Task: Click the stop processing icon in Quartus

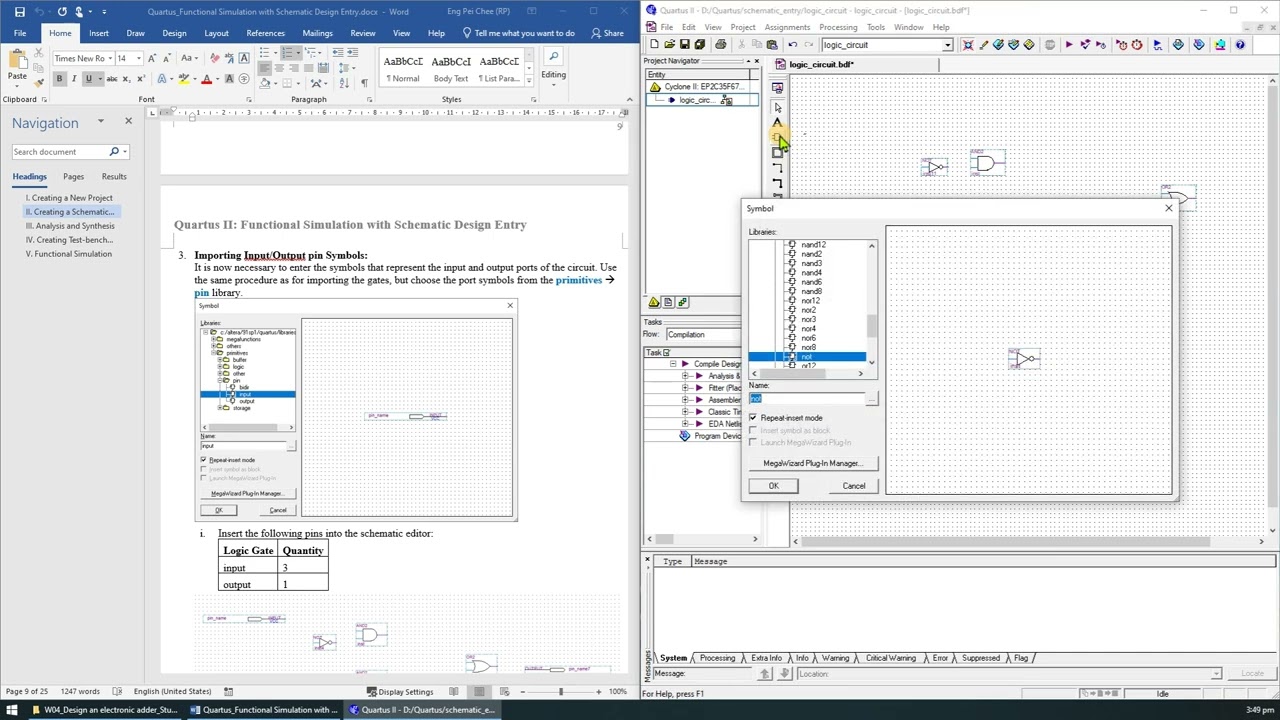Action: (x=1049, y=45)
